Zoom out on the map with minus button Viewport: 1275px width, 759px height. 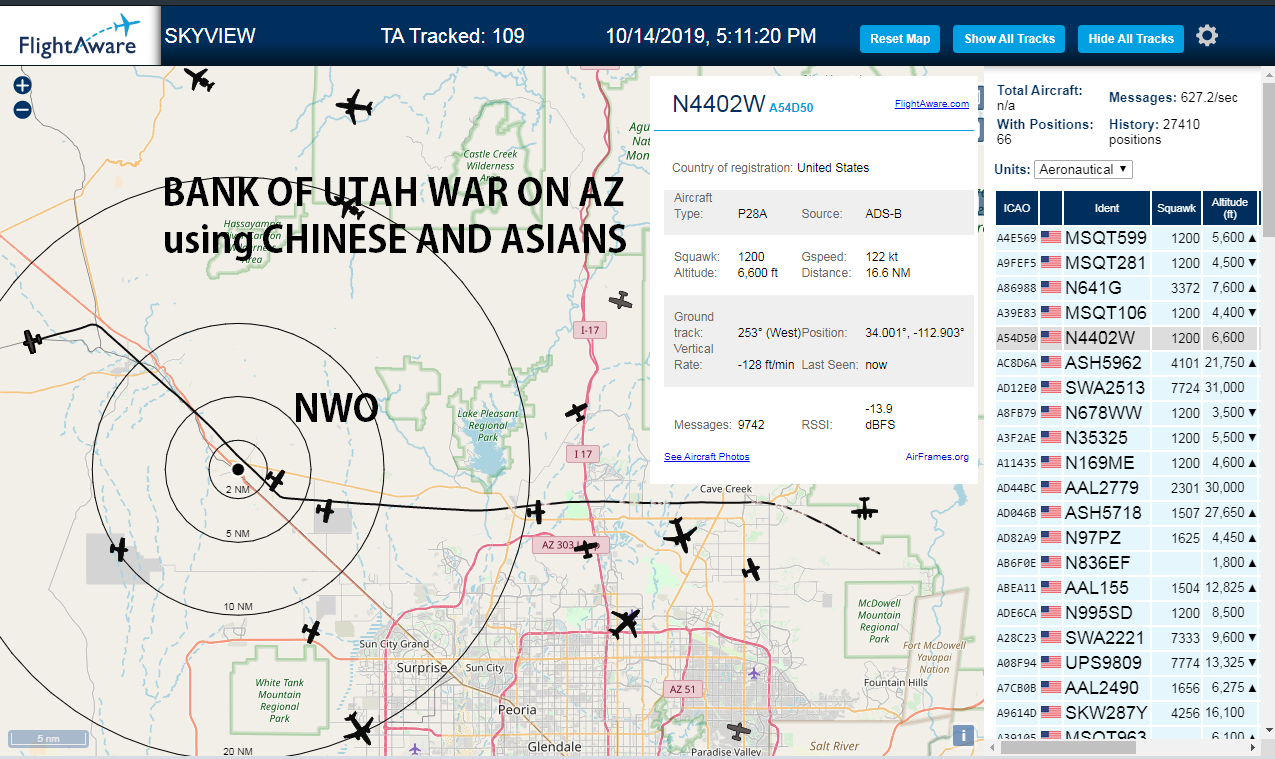[22, 110]
